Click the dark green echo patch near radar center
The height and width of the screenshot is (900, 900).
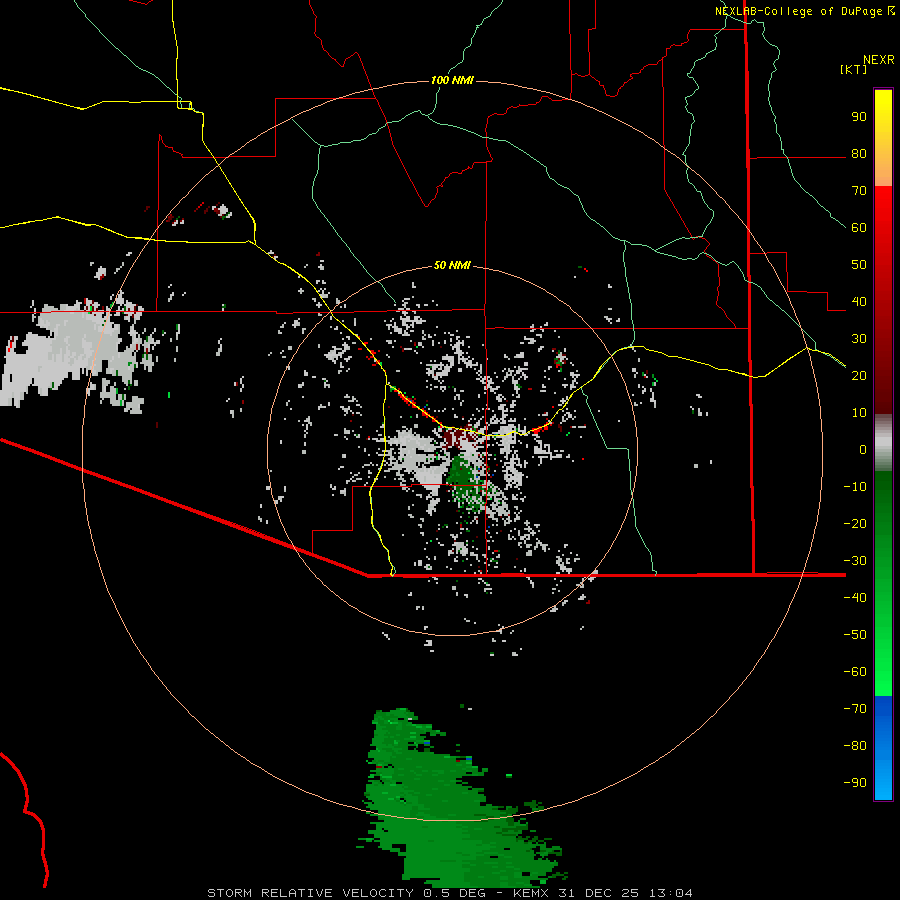(464, 479)
